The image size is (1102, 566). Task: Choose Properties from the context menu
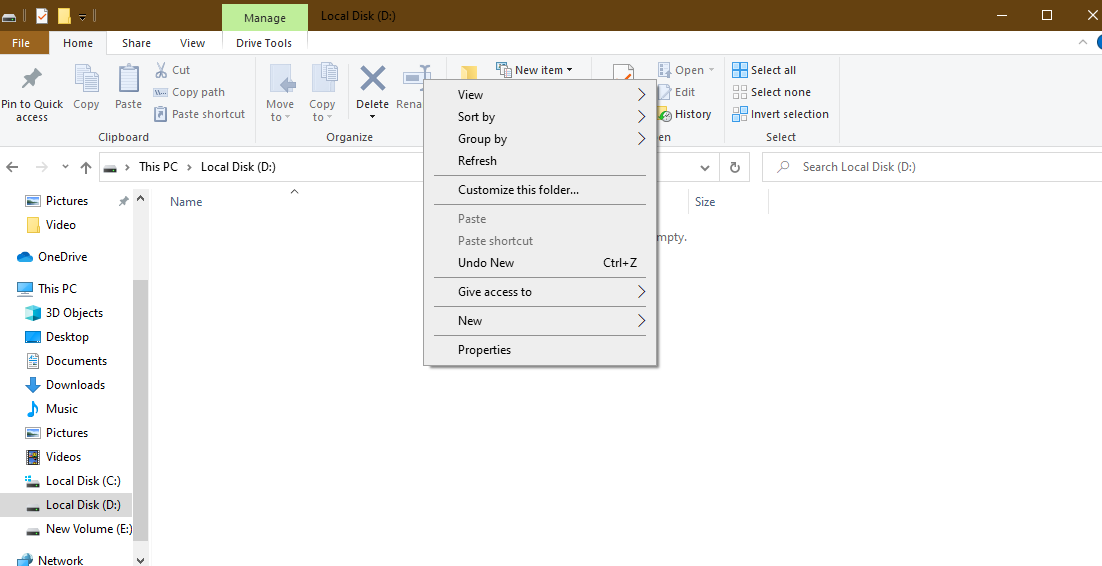485,350
